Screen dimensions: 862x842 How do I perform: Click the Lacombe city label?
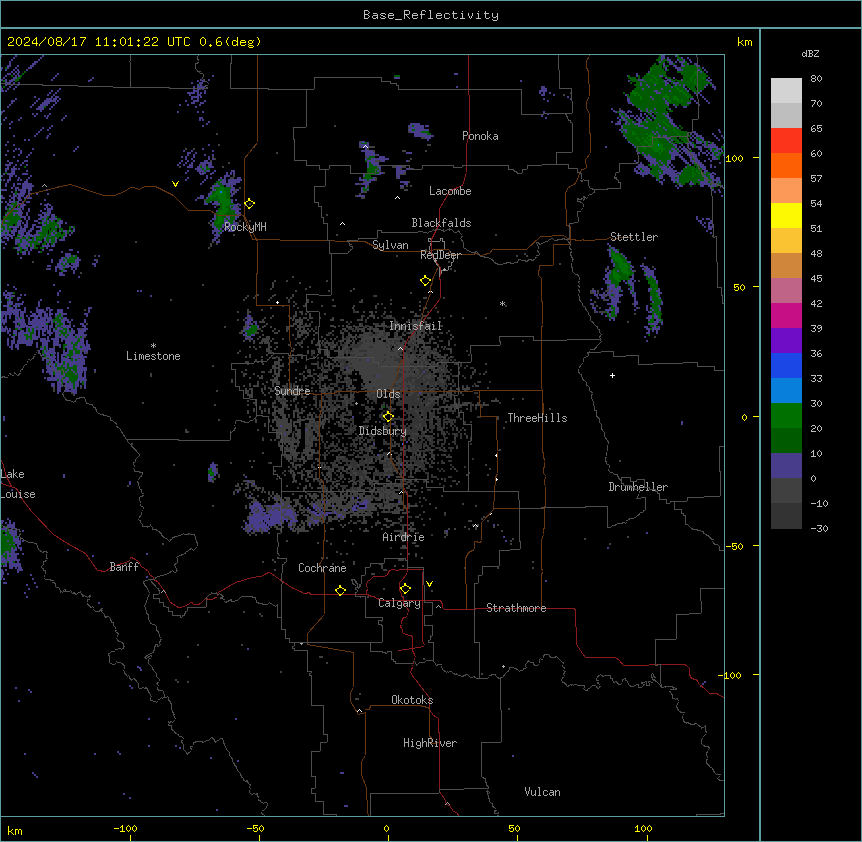click(450, 191)
